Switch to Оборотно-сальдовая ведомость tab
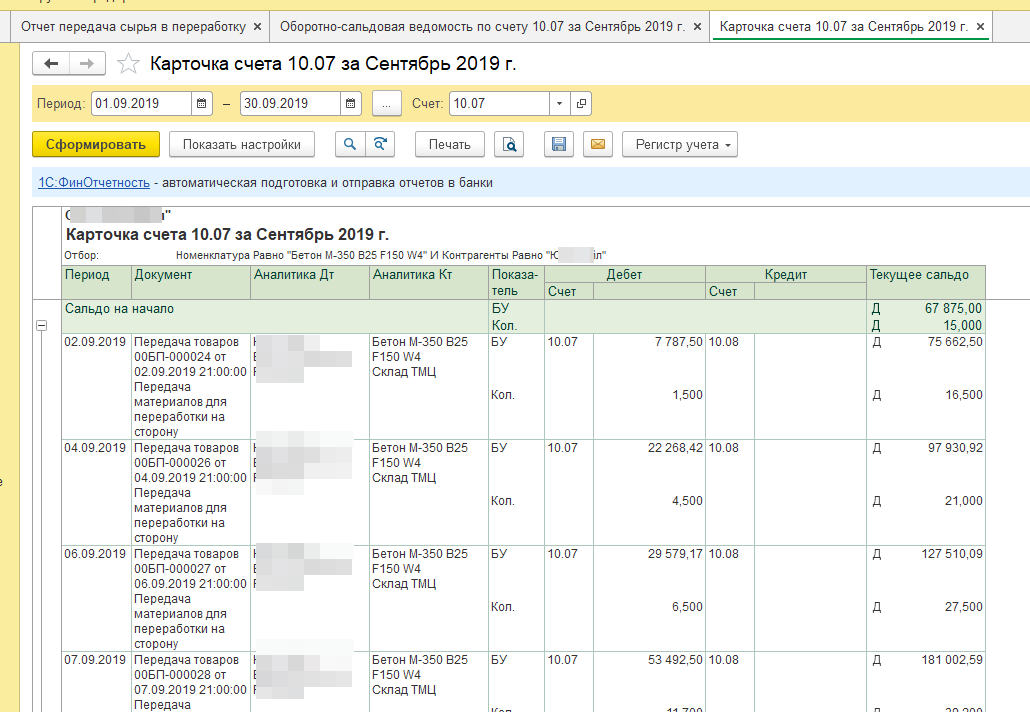The width and height of the screenshot is (1030, 712). 483,26
